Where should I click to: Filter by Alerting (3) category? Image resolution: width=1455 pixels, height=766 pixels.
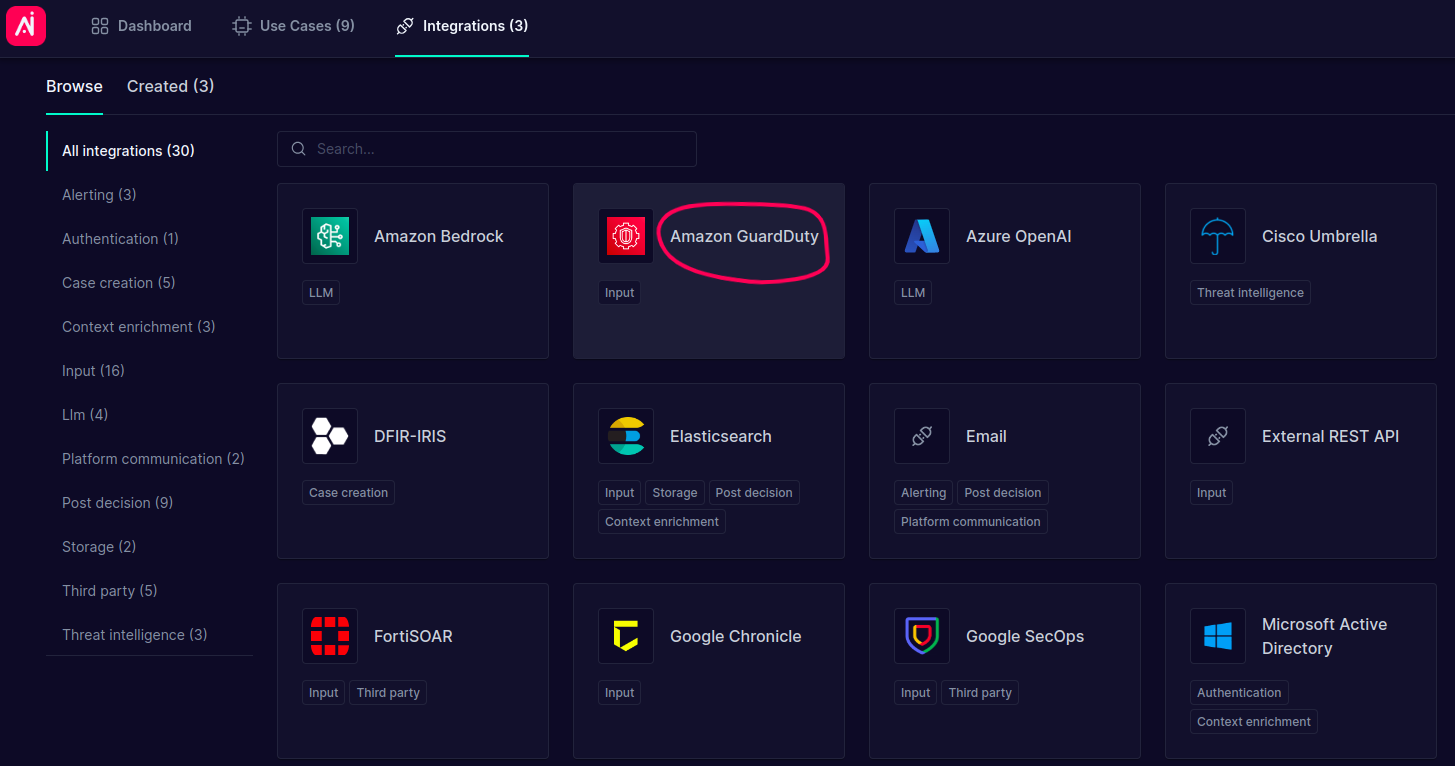click(99, 195)
